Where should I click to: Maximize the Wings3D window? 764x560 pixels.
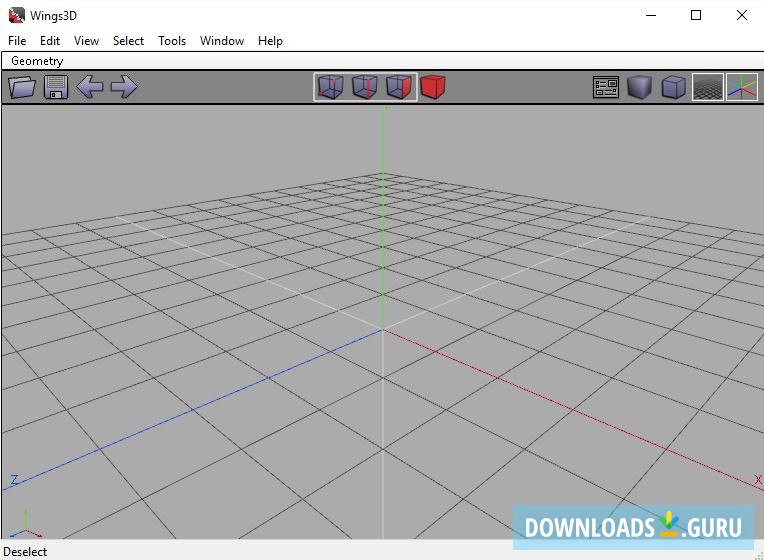coord(696,15)
